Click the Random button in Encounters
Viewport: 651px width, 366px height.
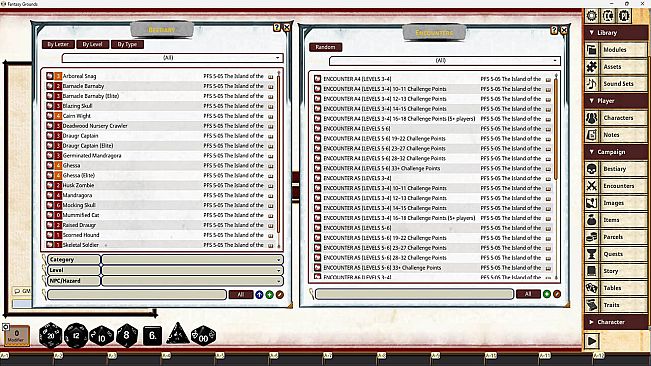click(x=326, y=47)
